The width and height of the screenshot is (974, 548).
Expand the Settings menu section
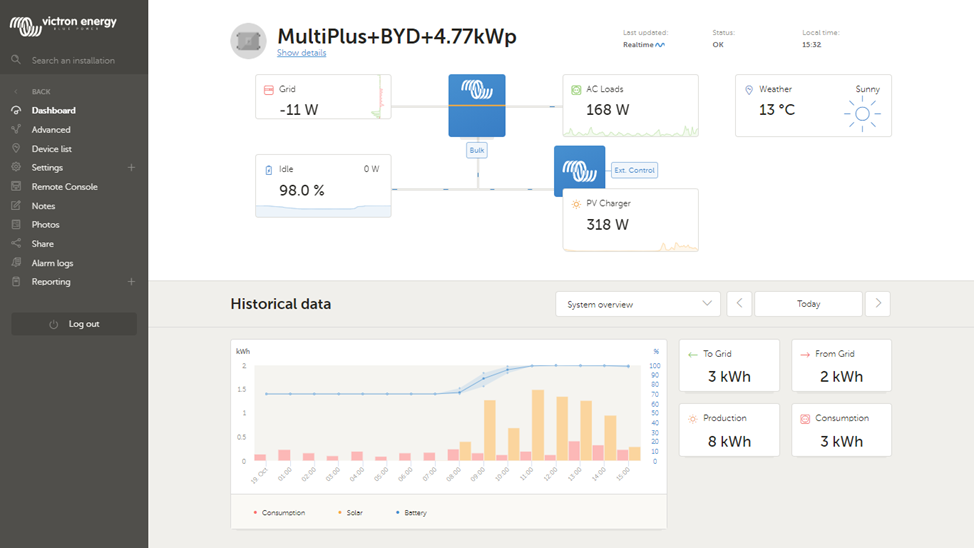[x=131, y=168]
